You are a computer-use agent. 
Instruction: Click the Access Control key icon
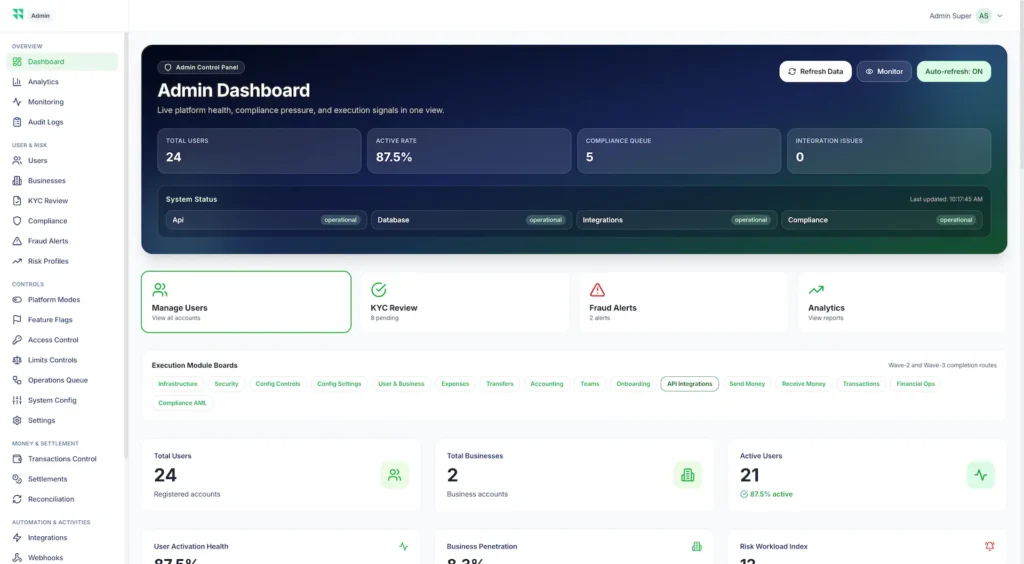17,340
